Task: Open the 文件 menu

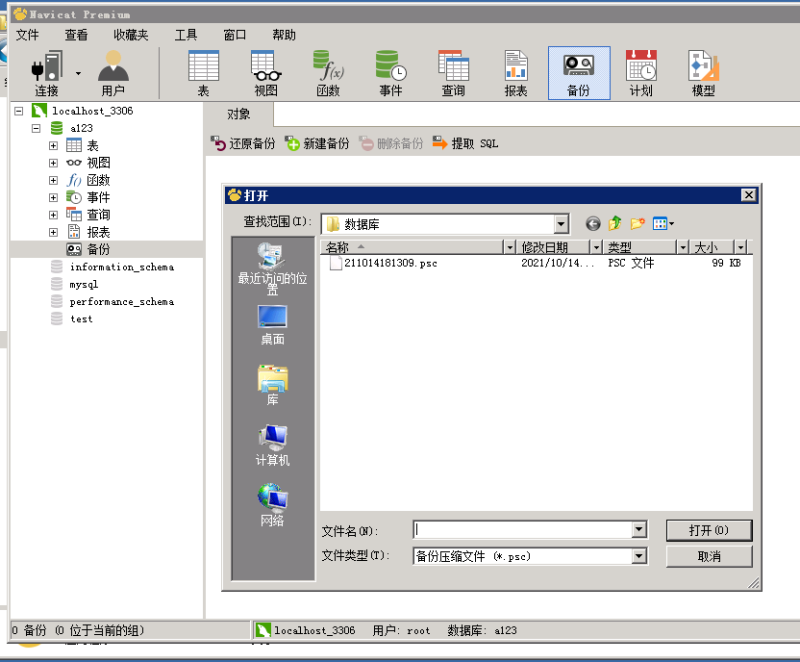Action: click(x=27, y=35)
